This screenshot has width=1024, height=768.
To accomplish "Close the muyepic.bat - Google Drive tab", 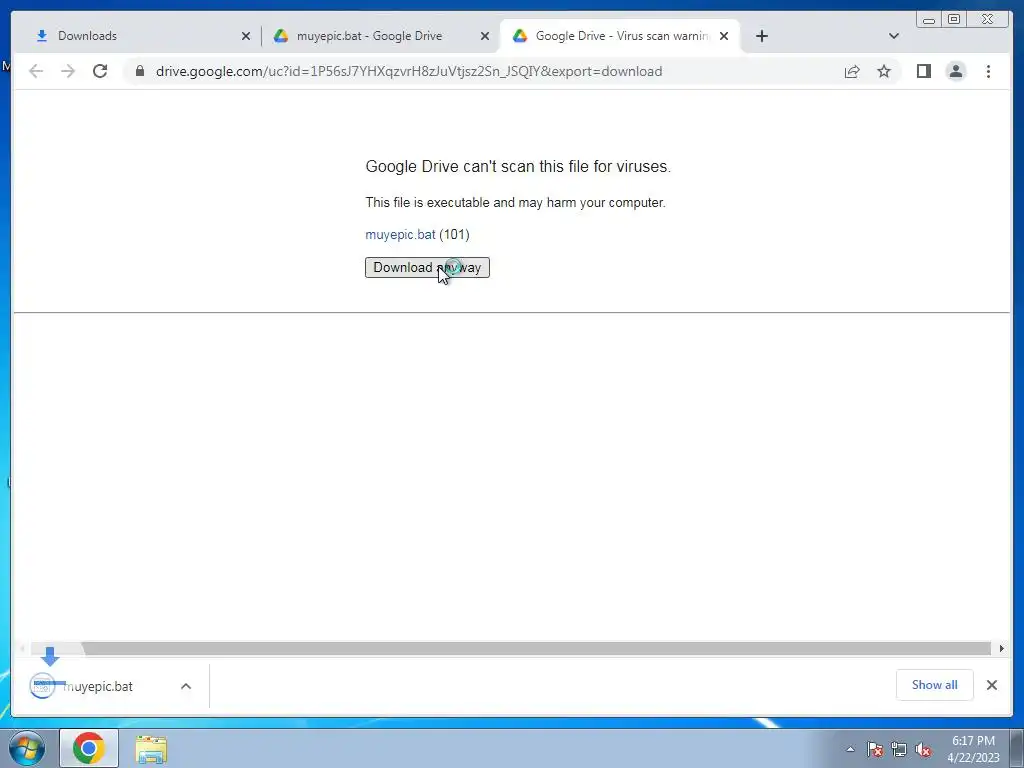I will (x=485, y=36).
